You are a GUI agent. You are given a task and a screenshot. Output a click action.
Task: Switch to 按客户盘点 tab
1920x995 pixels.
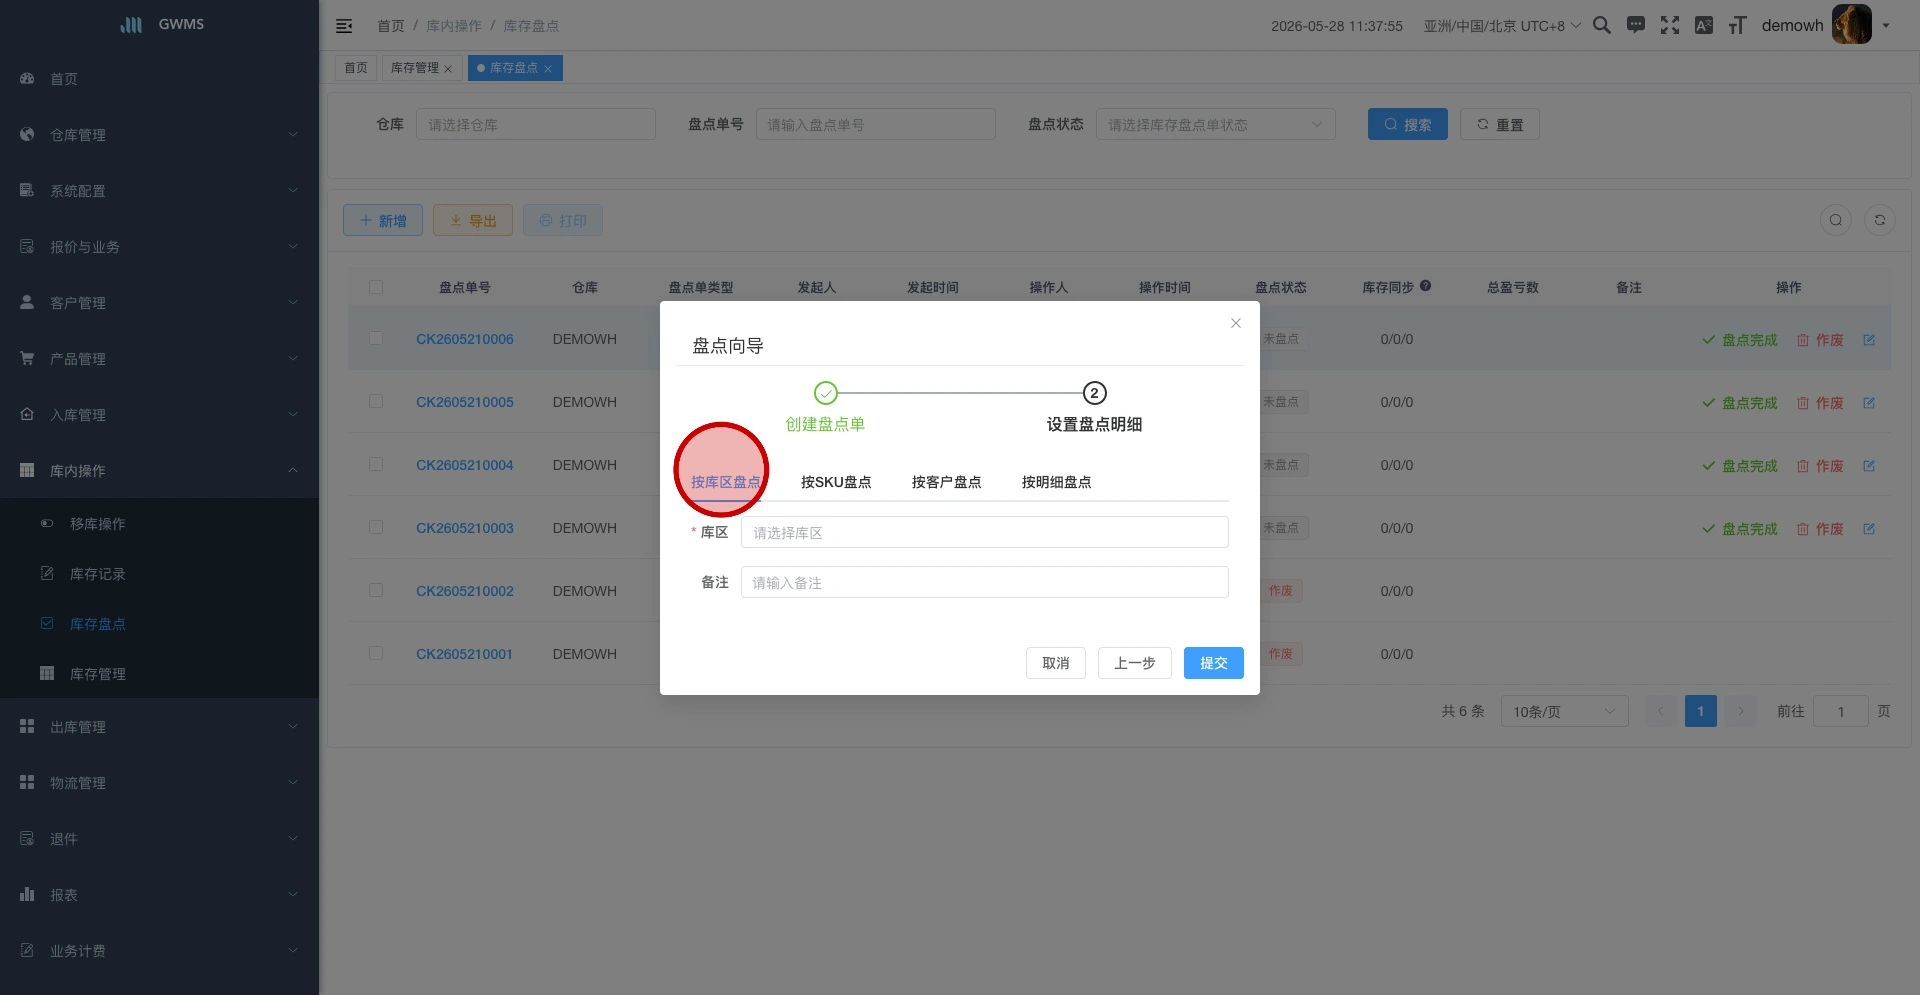[946, 482]
